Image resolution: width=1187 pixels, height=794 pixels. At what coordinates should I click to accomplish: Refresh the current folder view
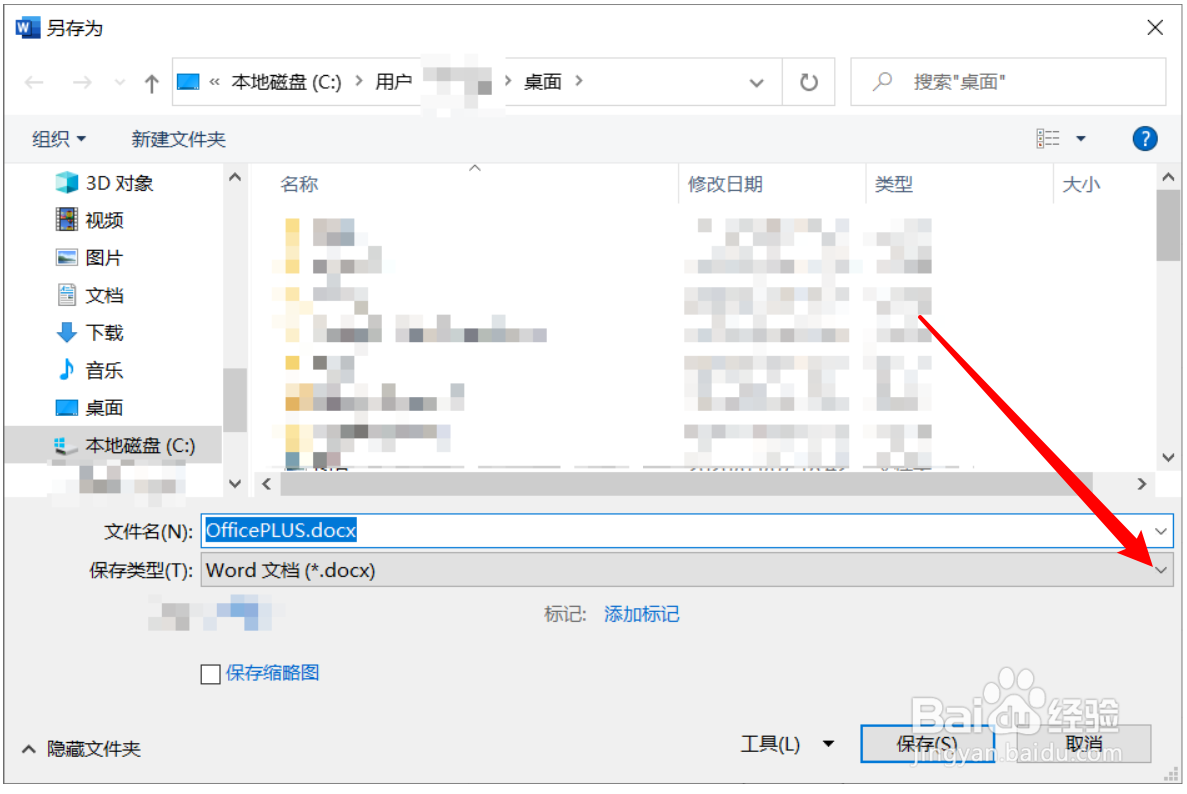pos(810,82)
